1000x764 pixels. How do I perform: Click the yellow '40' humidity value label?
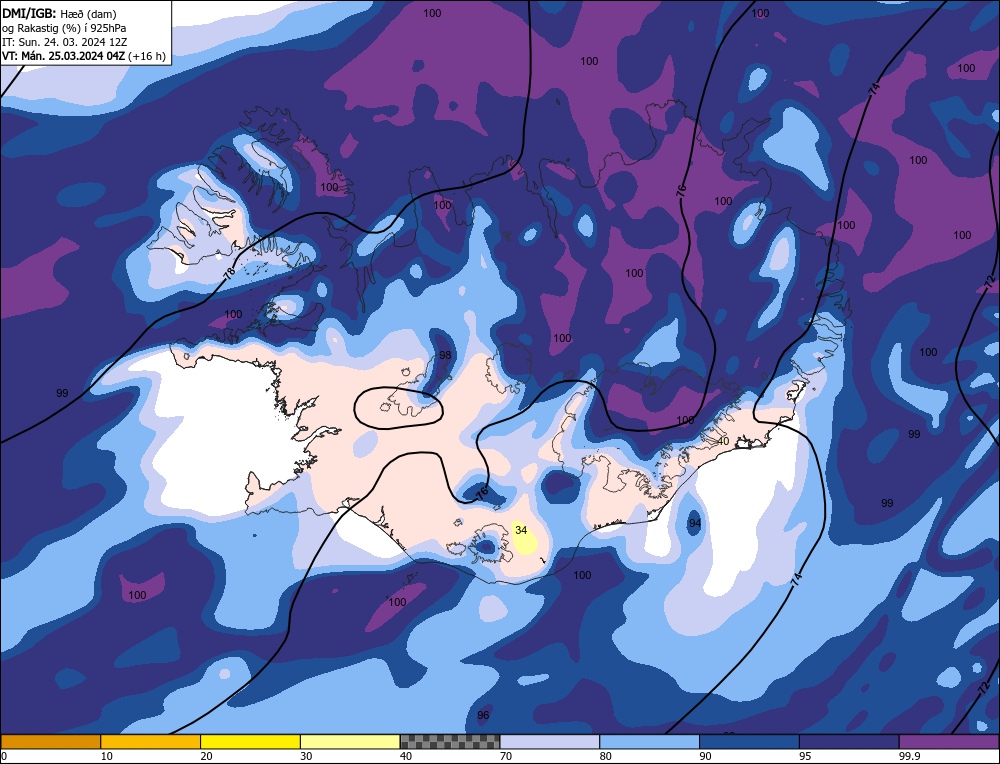(723, 441)
